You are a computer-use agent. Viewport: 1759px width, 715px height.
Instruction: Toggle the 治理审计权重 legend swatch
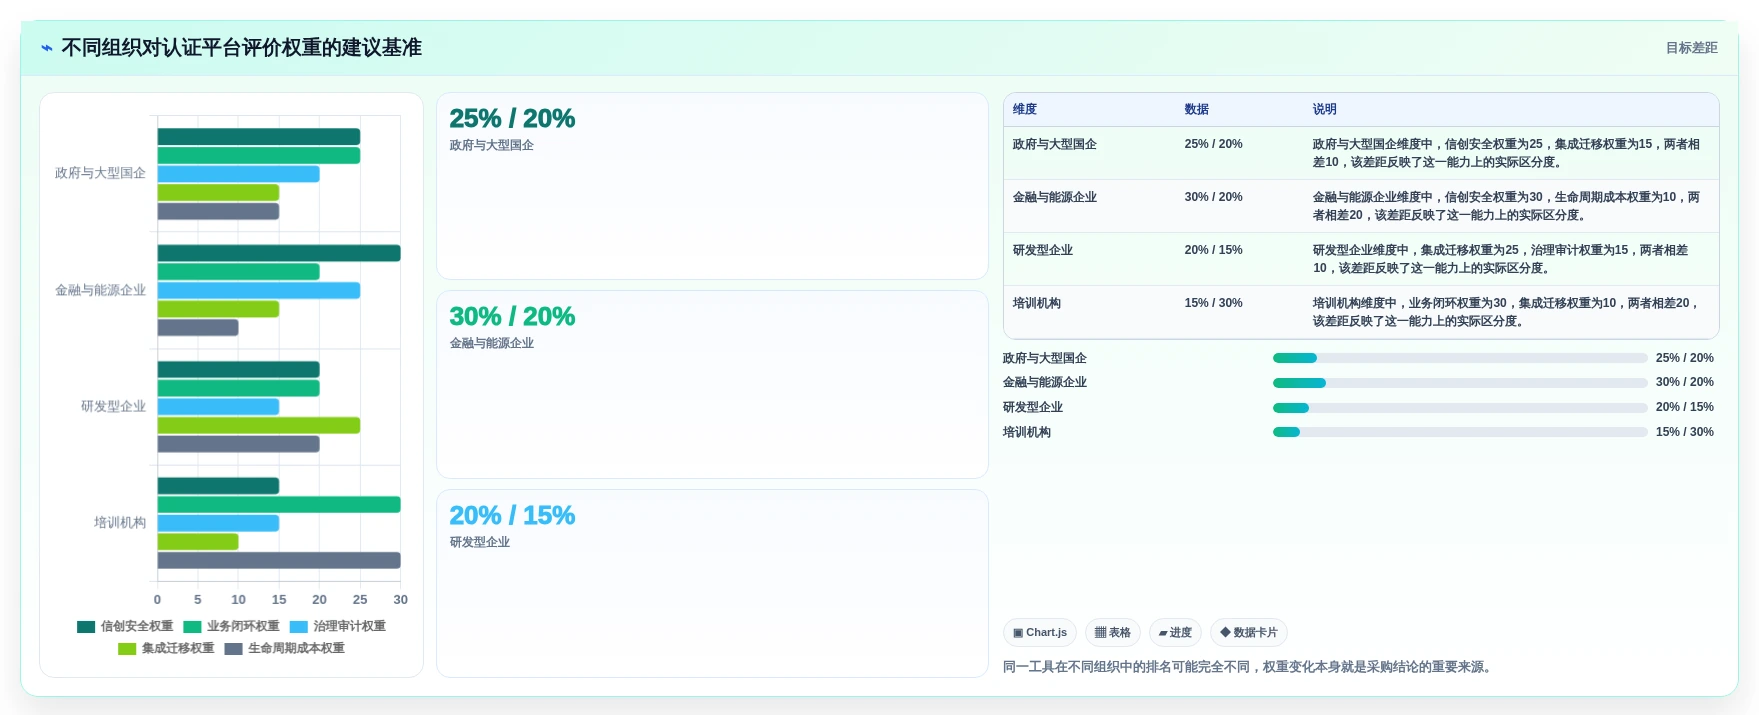[x=298, y=626]
